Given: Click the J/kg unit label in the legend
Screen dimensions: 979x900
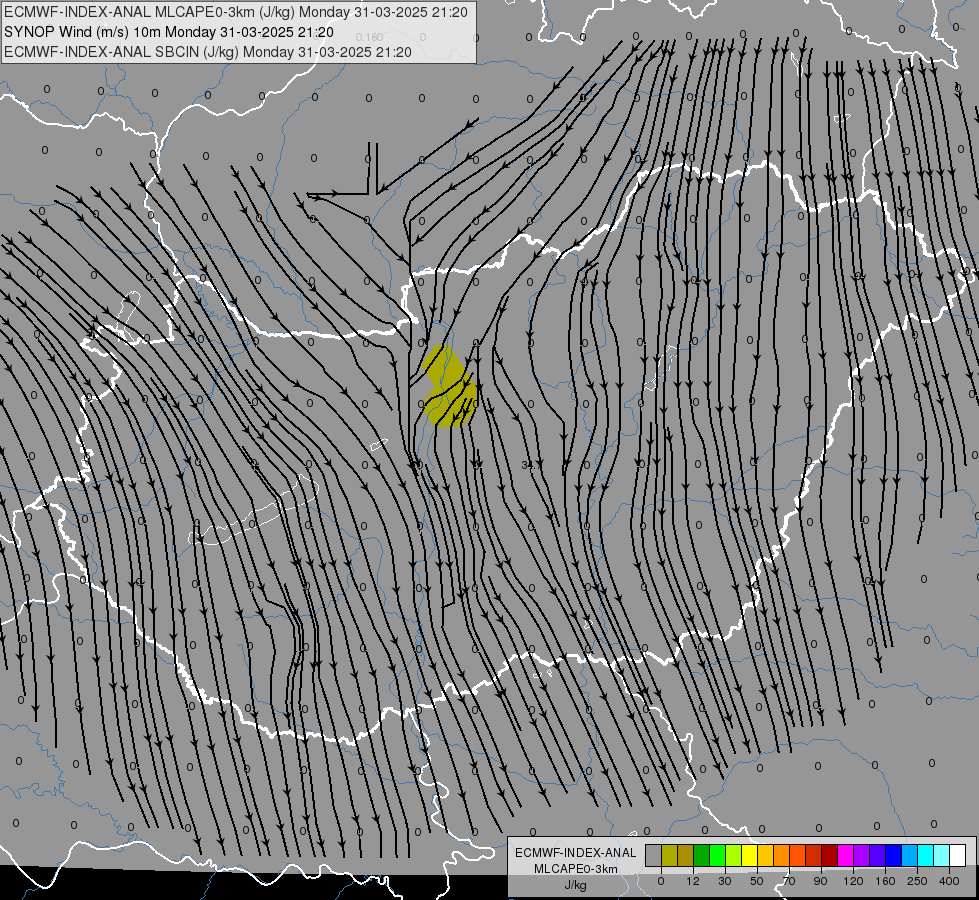Looking at the screenshot, I should tap(576, 885).
